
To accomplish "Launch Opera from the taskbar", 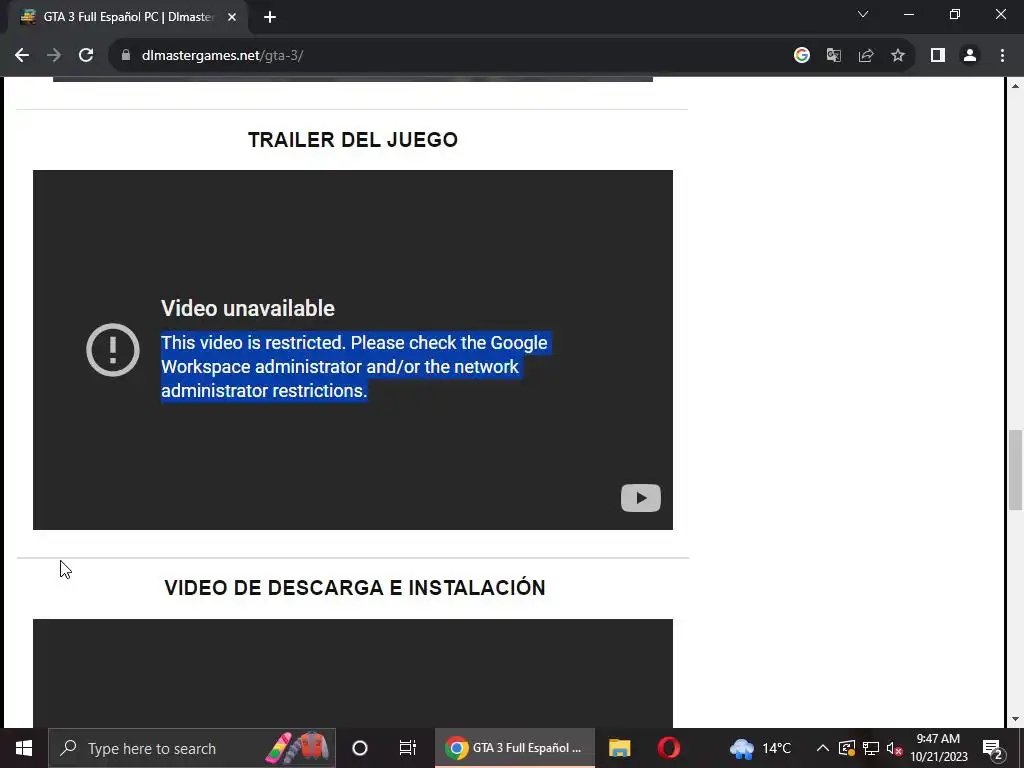I will (668, 748).
